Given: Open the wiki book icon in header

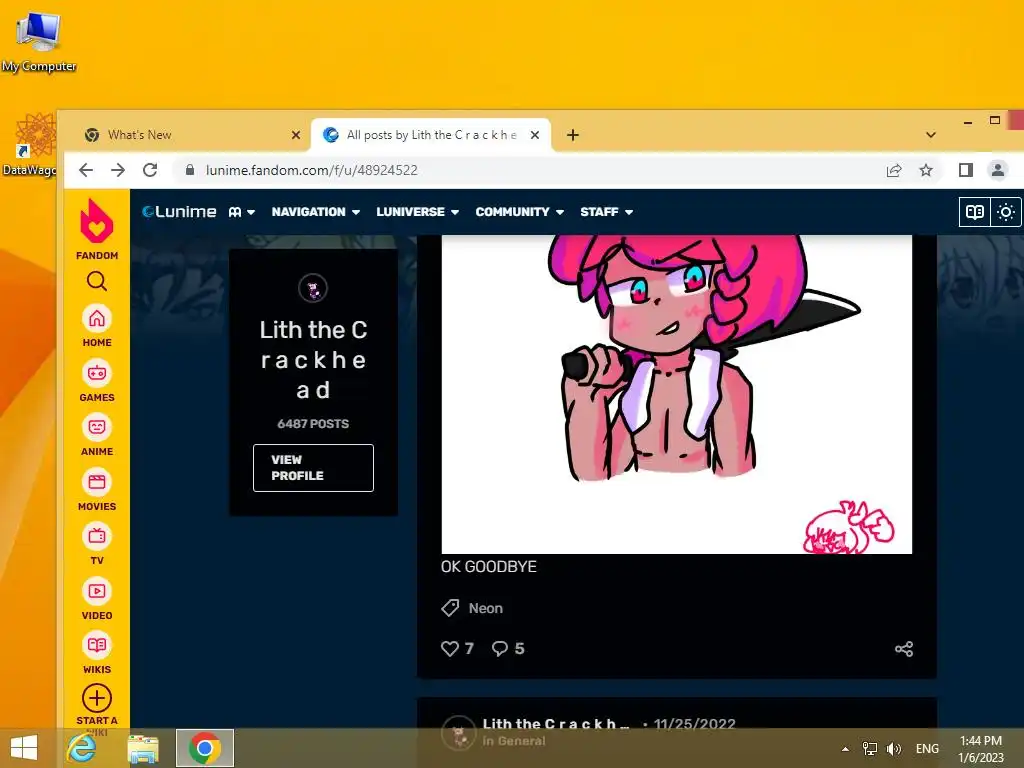Looking at the screenshot, I should [974, 212].
